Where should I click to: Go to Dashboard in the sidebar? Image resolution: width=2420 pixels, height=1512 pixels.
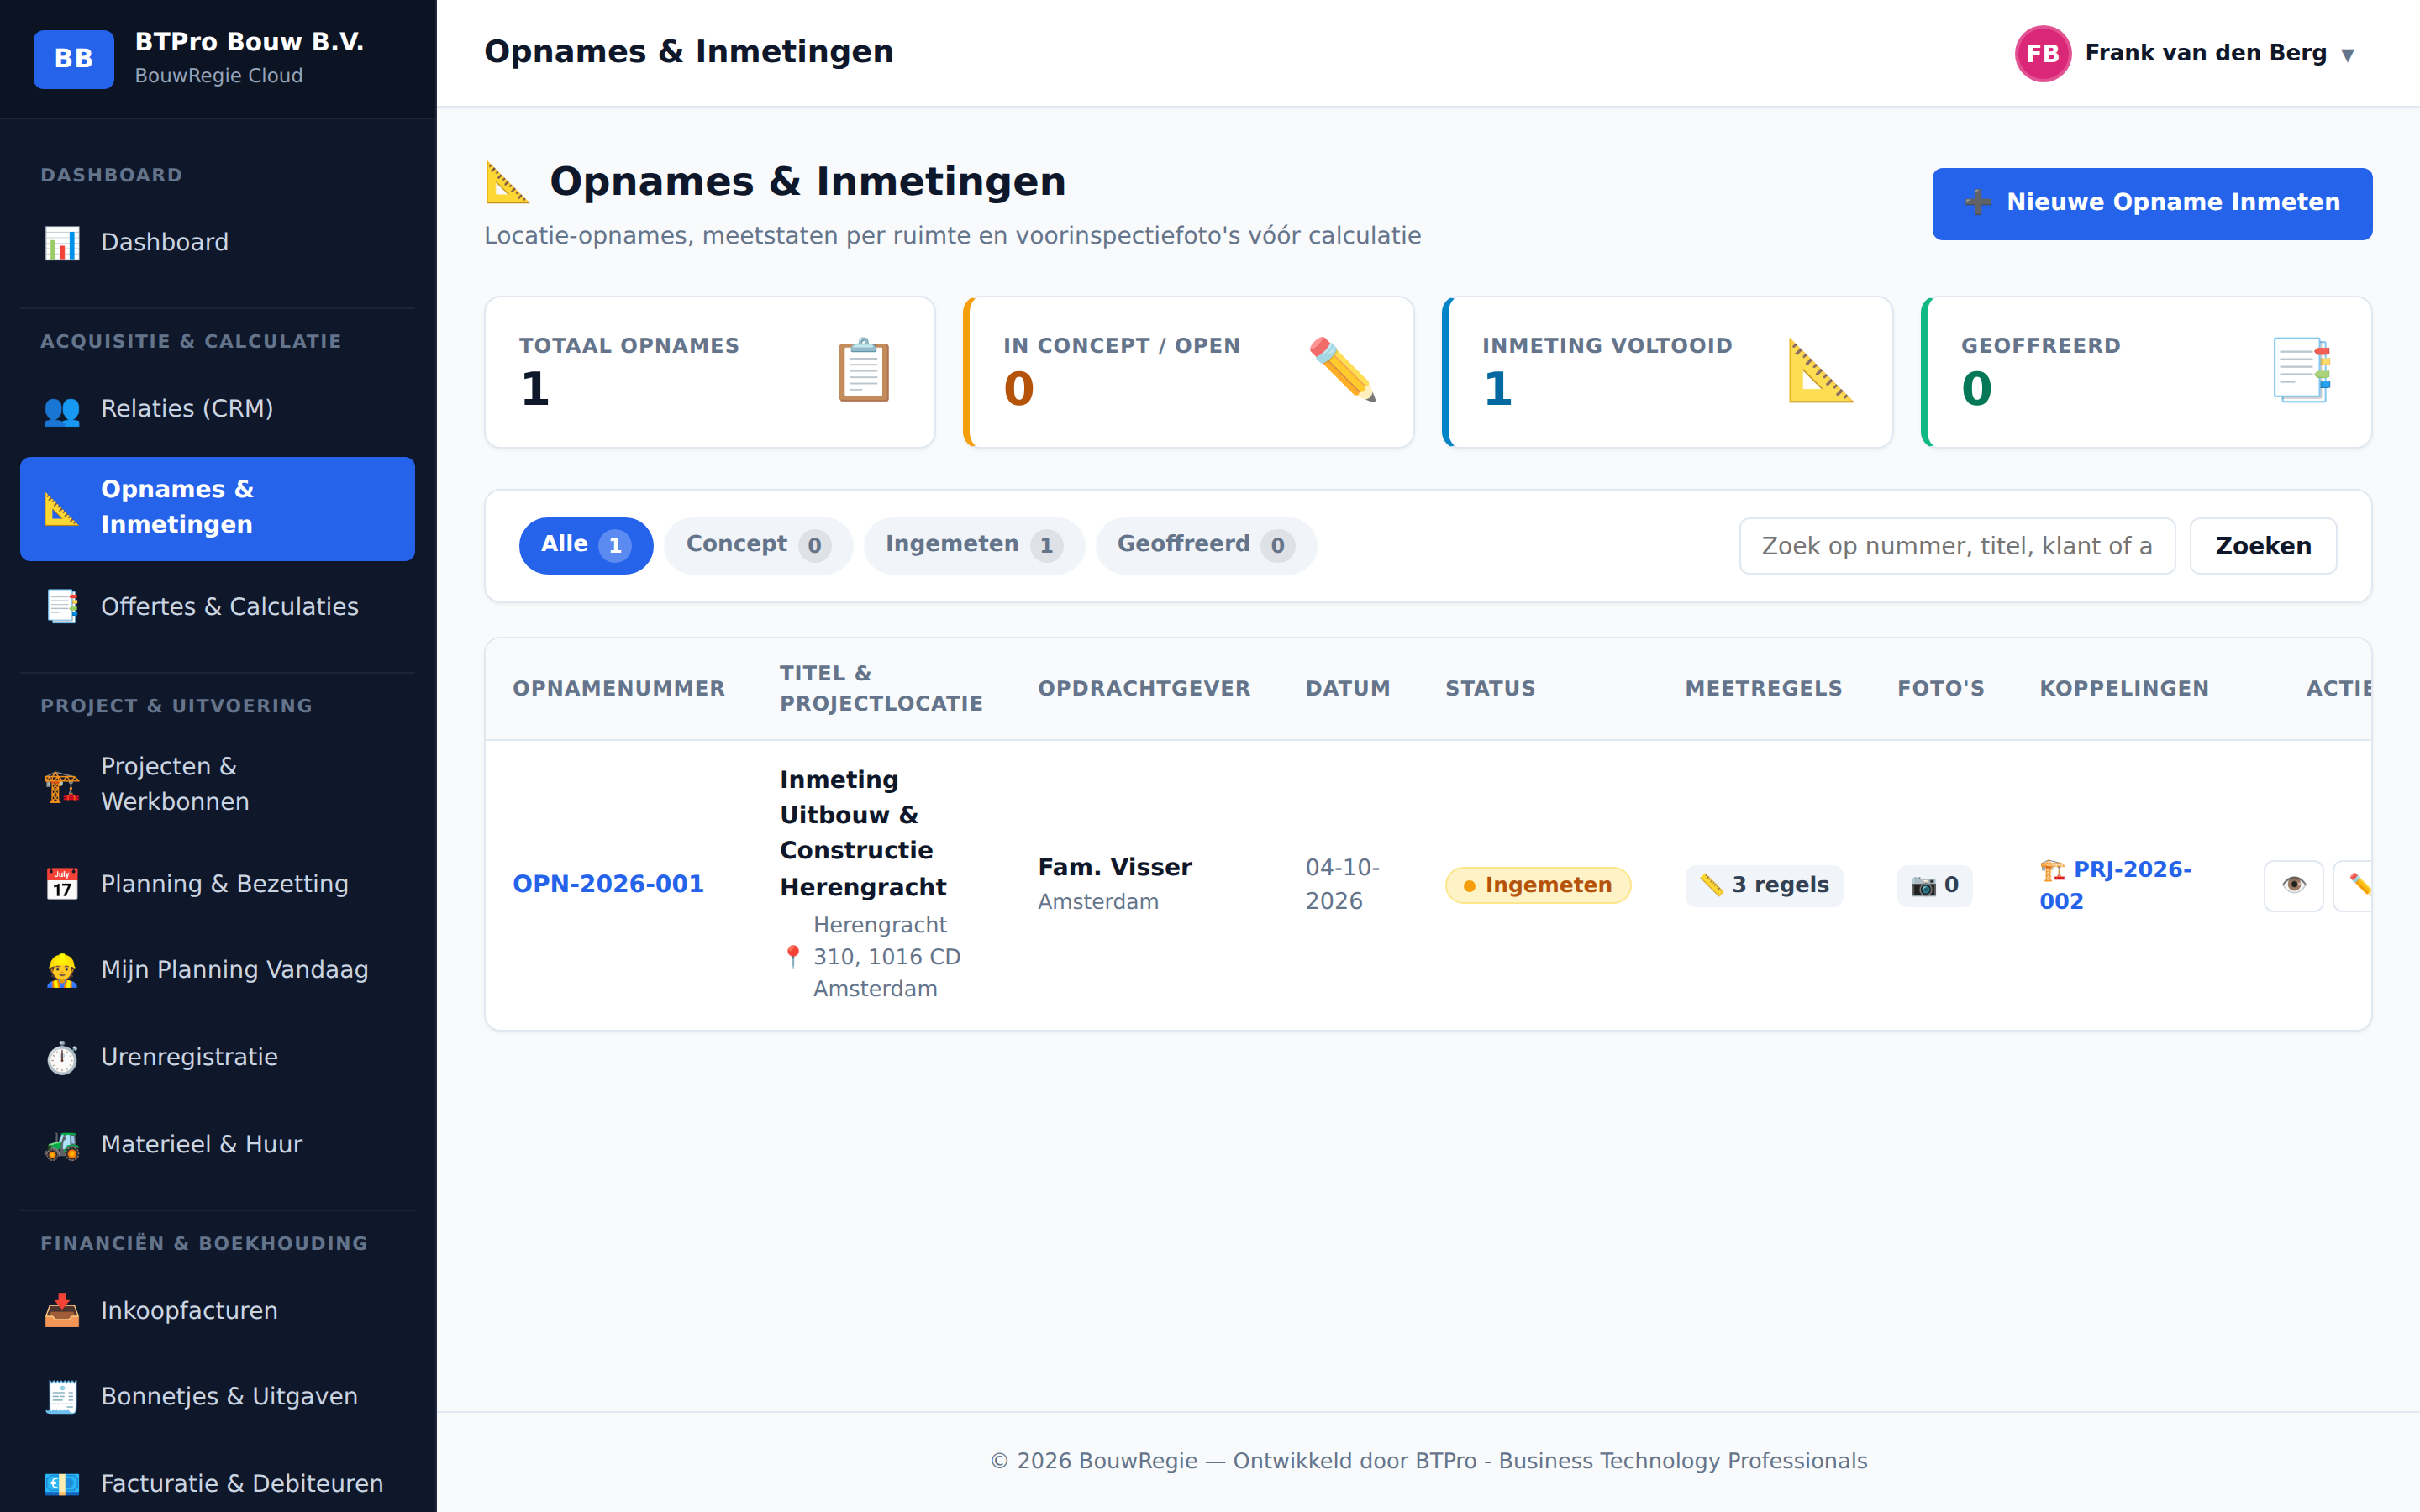pos(217,242)
